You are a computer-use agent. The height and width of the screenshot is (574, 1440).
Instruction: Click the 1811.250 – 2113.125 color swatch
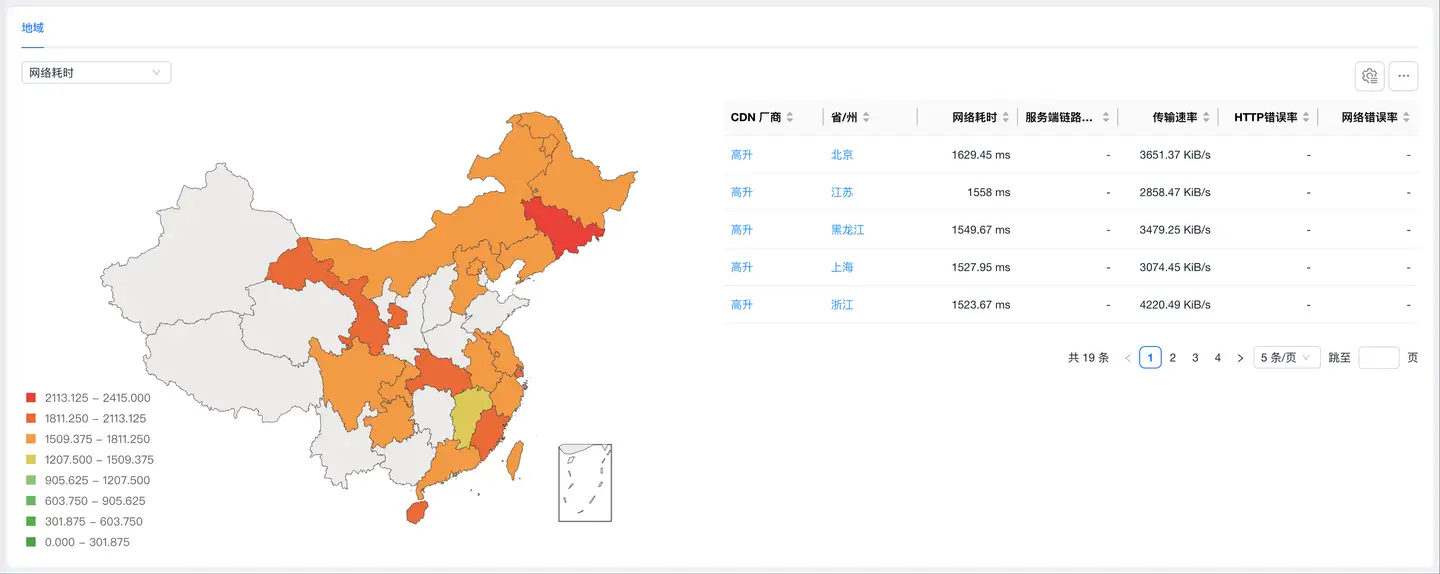31,419
